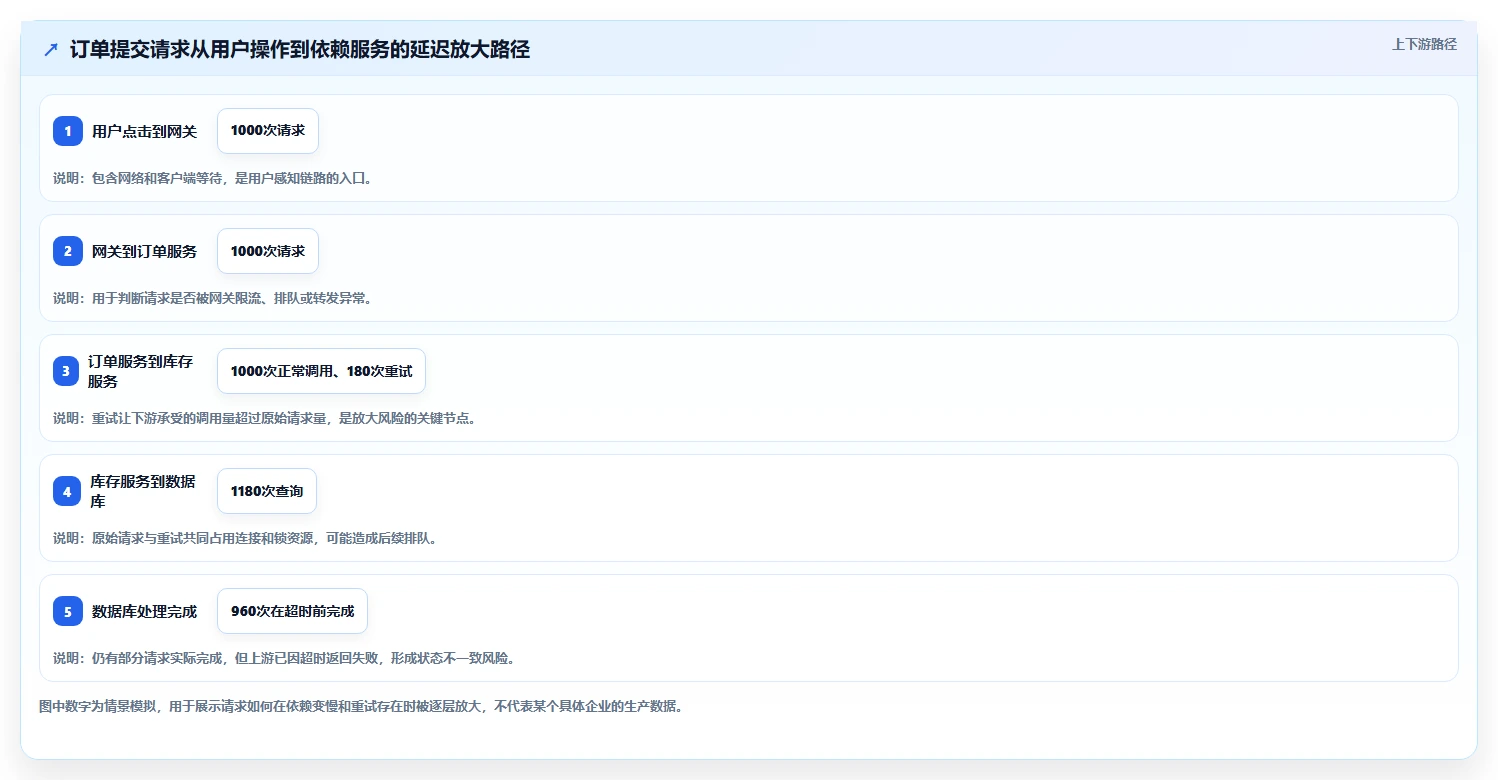This screenshot has width=1498, height=780.
Task: Click the note 重试让下游承受的调用量超过原始请求量
Action: [265, 418]
